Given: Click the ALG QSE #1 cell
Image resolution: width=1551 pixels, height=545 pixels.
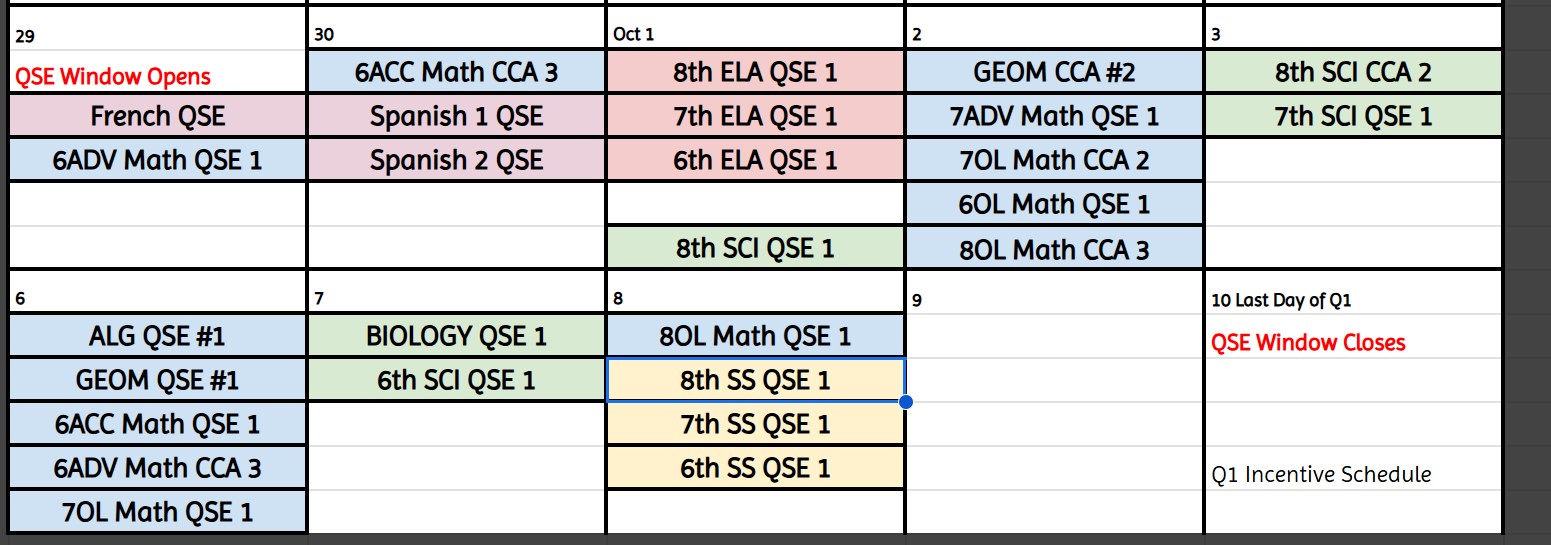Looking at the screenshot, I should point(158,336).
